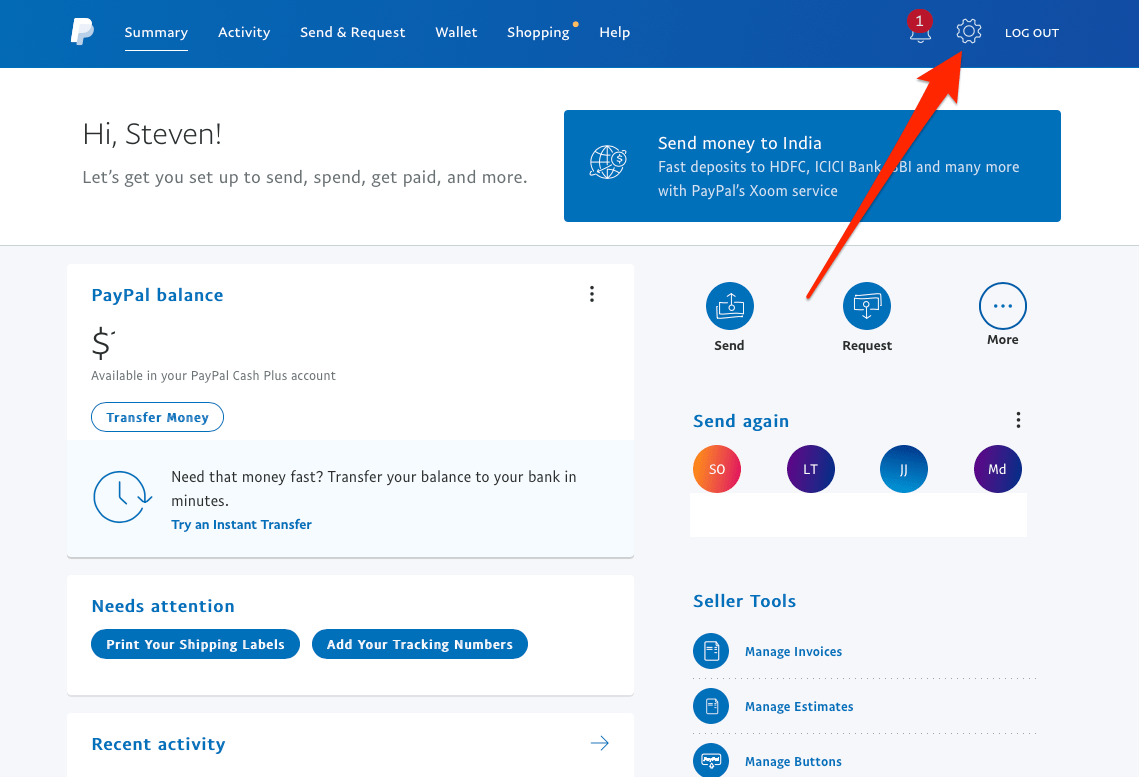Open the Wallet tab
The width and height of the screenshot is (1139, 777).
(x=456, y=32)
